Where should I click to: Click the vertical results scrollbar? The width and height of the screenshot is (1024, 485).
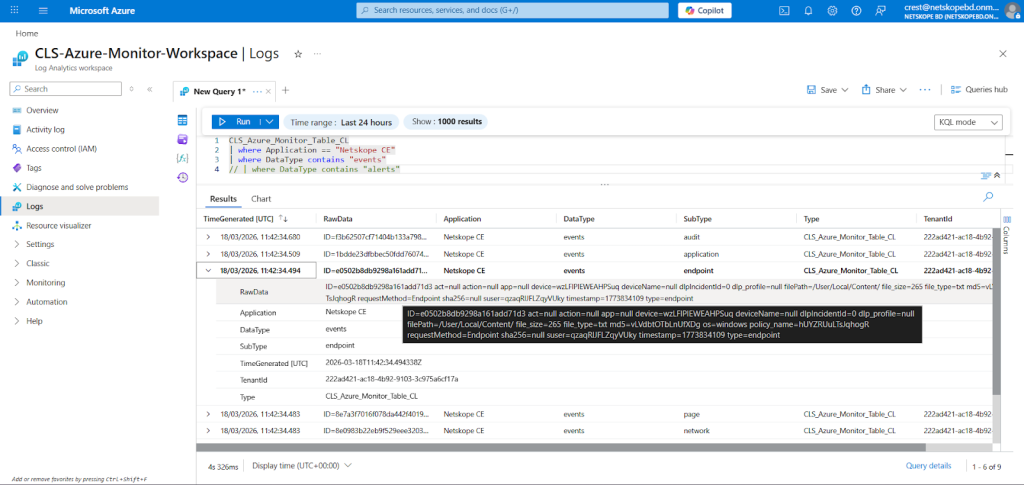click(996, 311)
